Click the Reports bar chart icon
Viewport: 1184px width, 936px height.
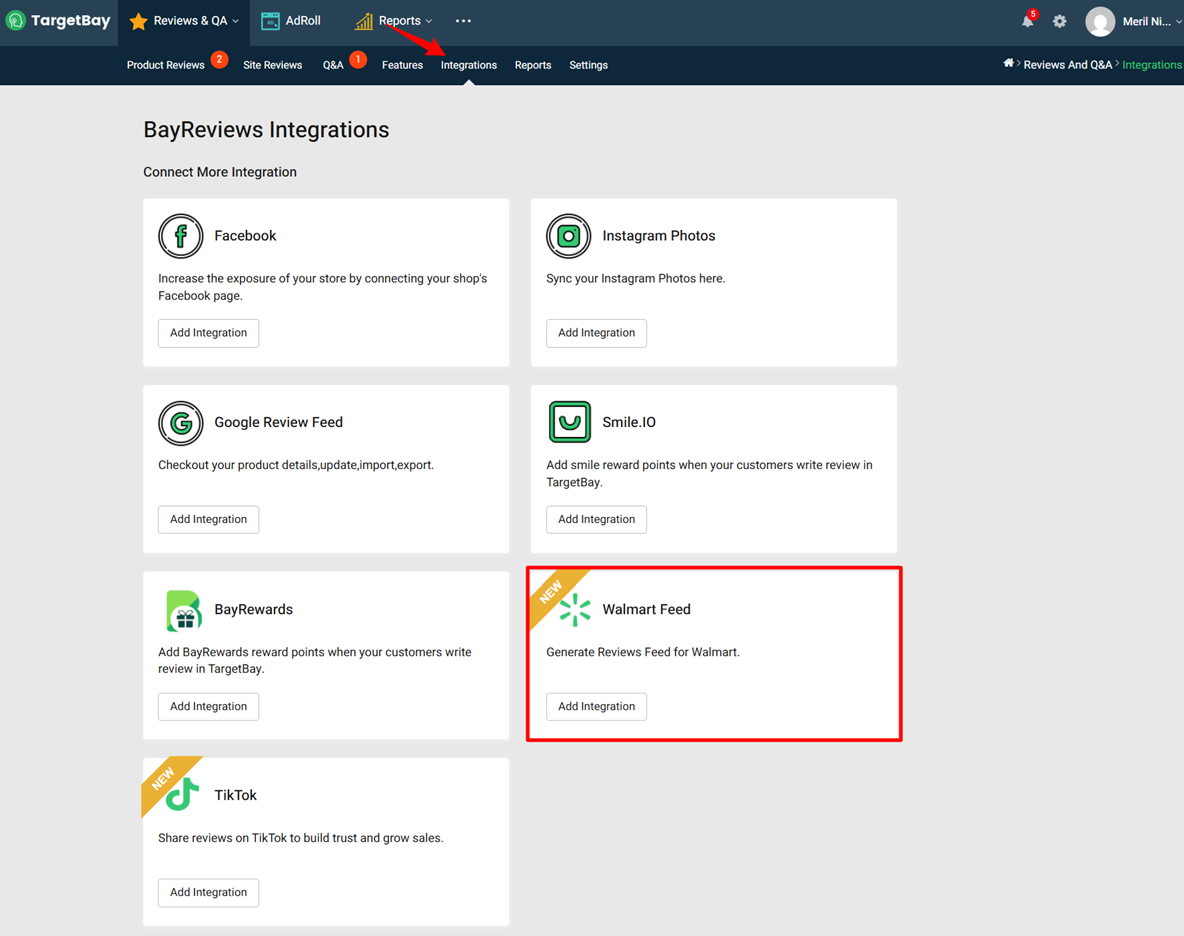tap(364, 21)
